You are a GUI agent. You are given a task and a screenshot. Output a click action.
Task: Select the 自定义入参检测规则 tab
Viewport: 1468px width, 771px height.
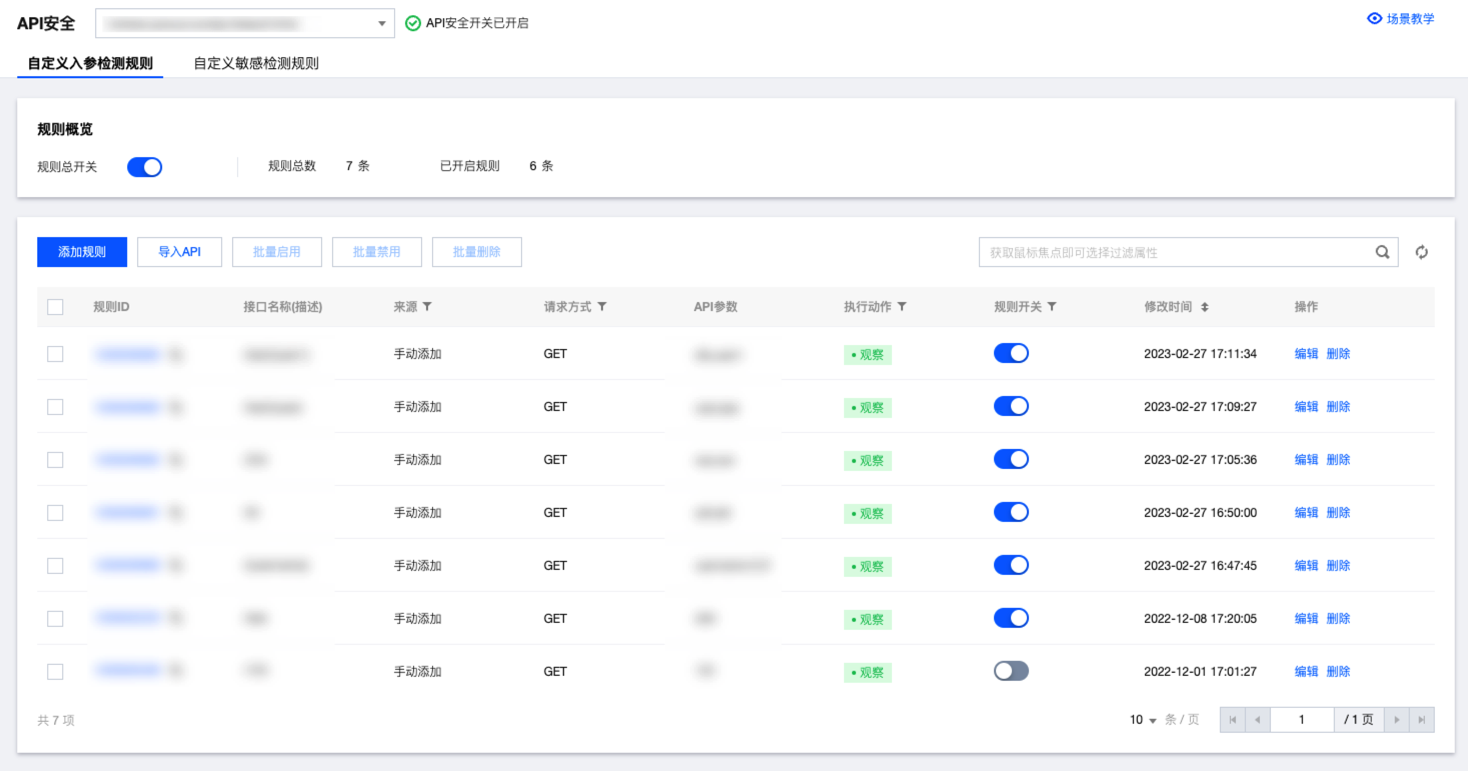(x=90, y=63)
